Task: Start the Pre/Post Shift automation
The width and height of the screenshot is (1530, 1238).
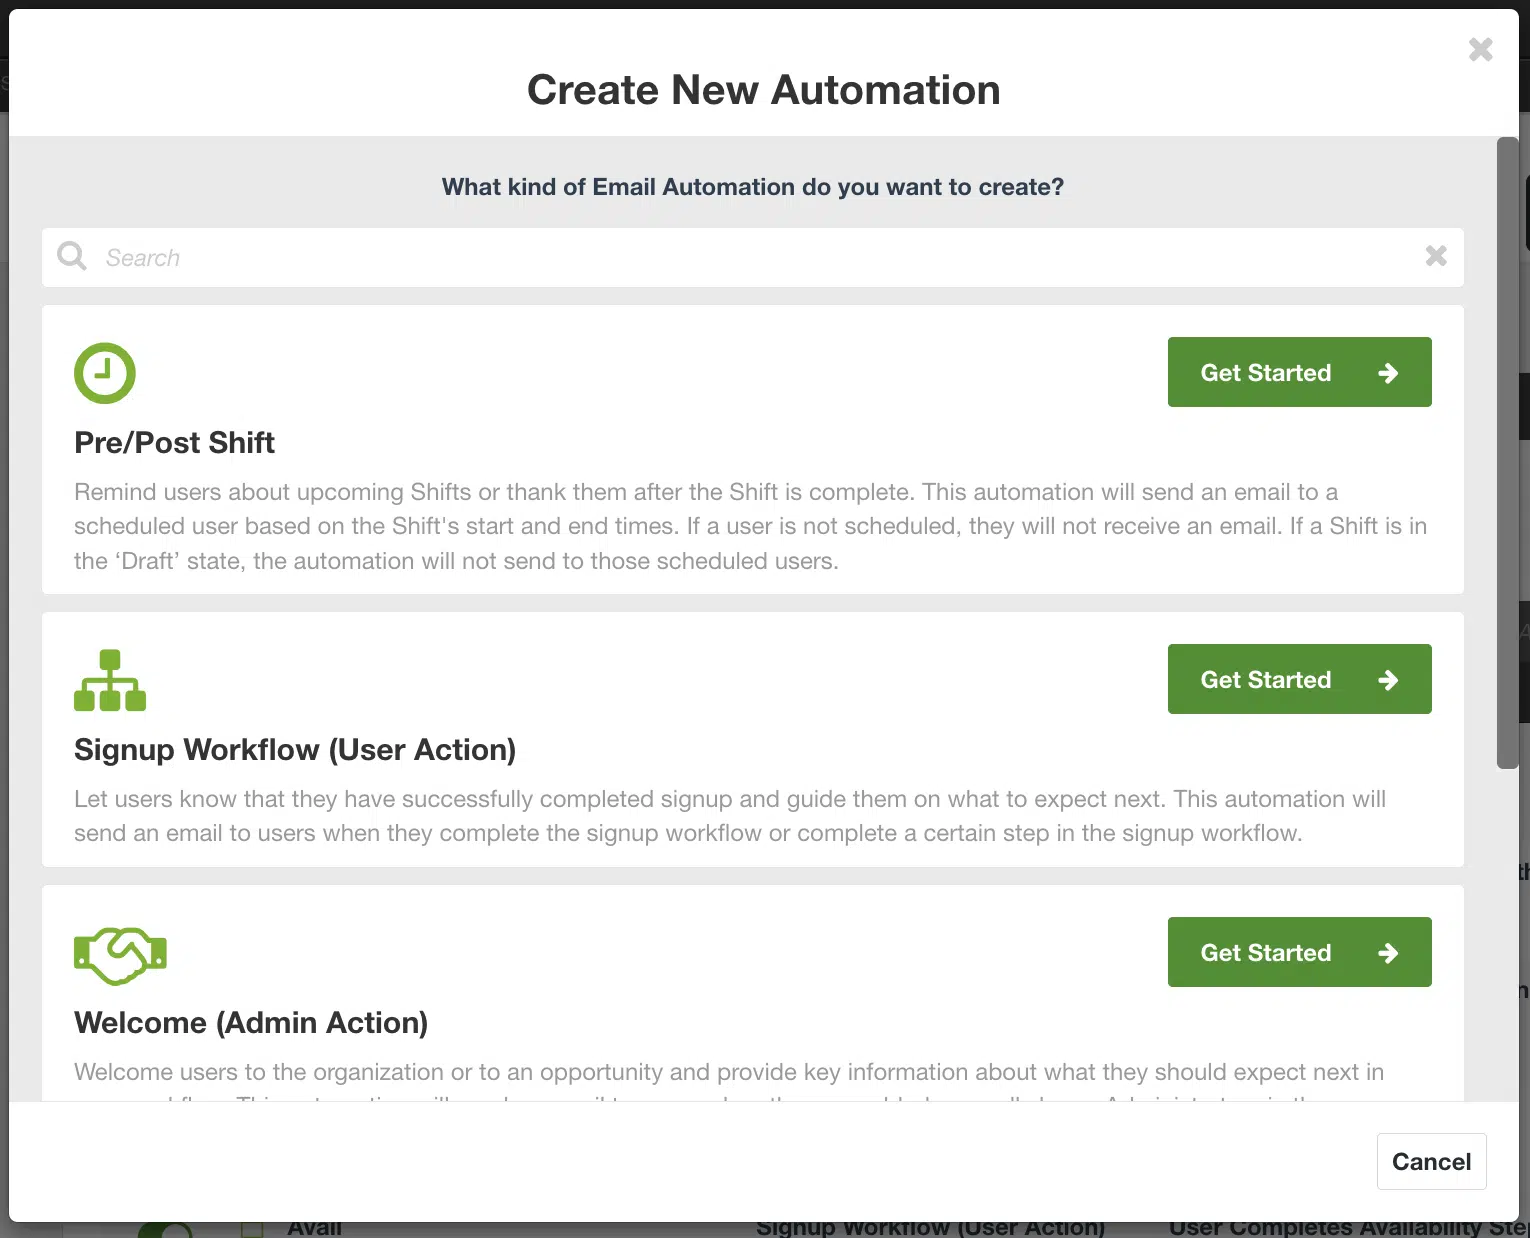Action: [x=1298, y=373]
